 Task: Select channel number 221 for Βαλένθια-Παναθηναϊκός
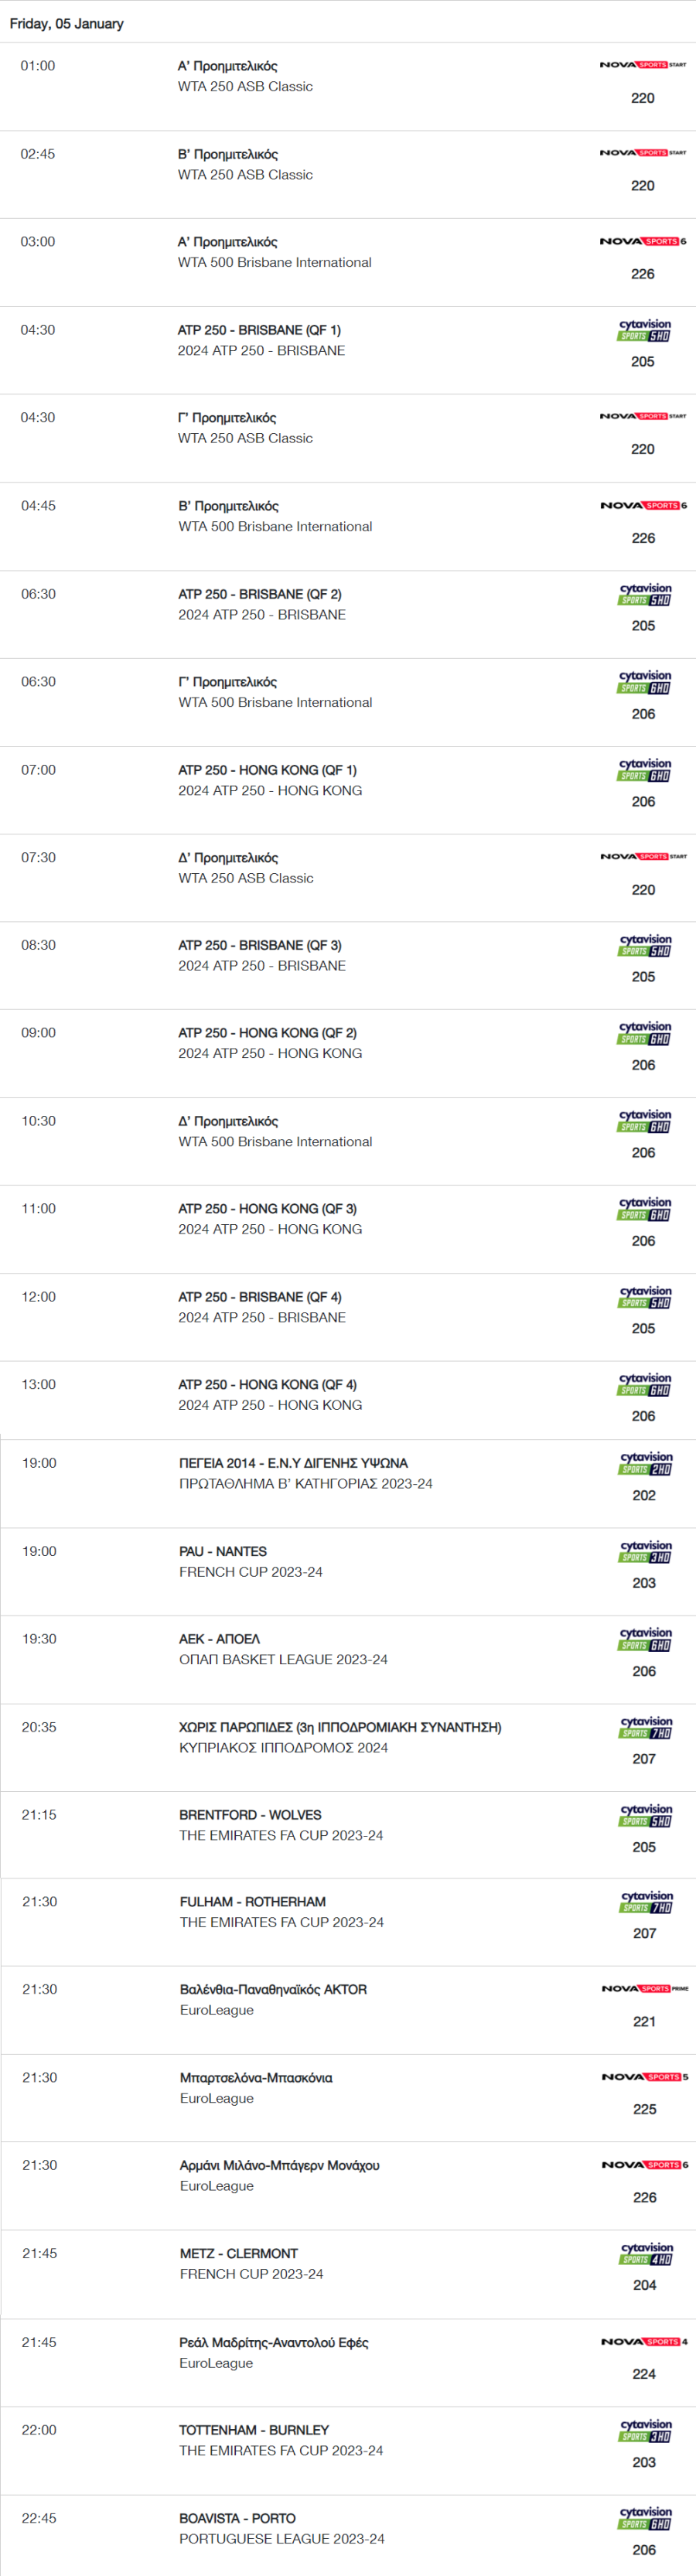click(x=645, y=2021)
